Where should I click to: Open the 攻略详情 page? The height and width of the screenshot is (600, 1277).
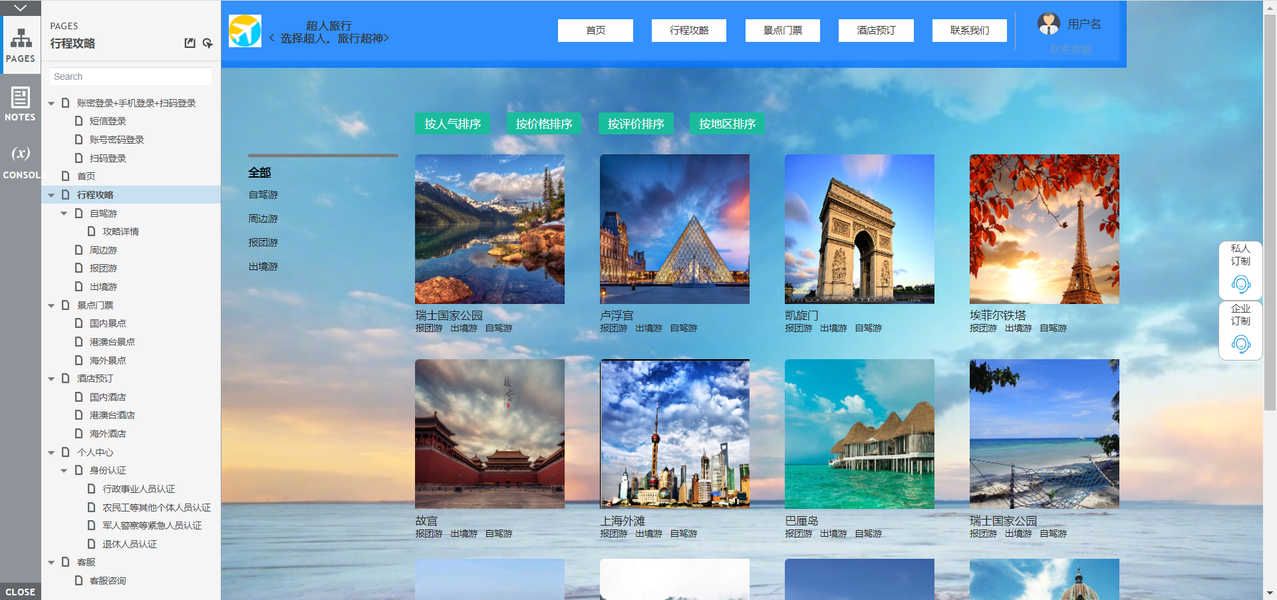tap(120, 231)
